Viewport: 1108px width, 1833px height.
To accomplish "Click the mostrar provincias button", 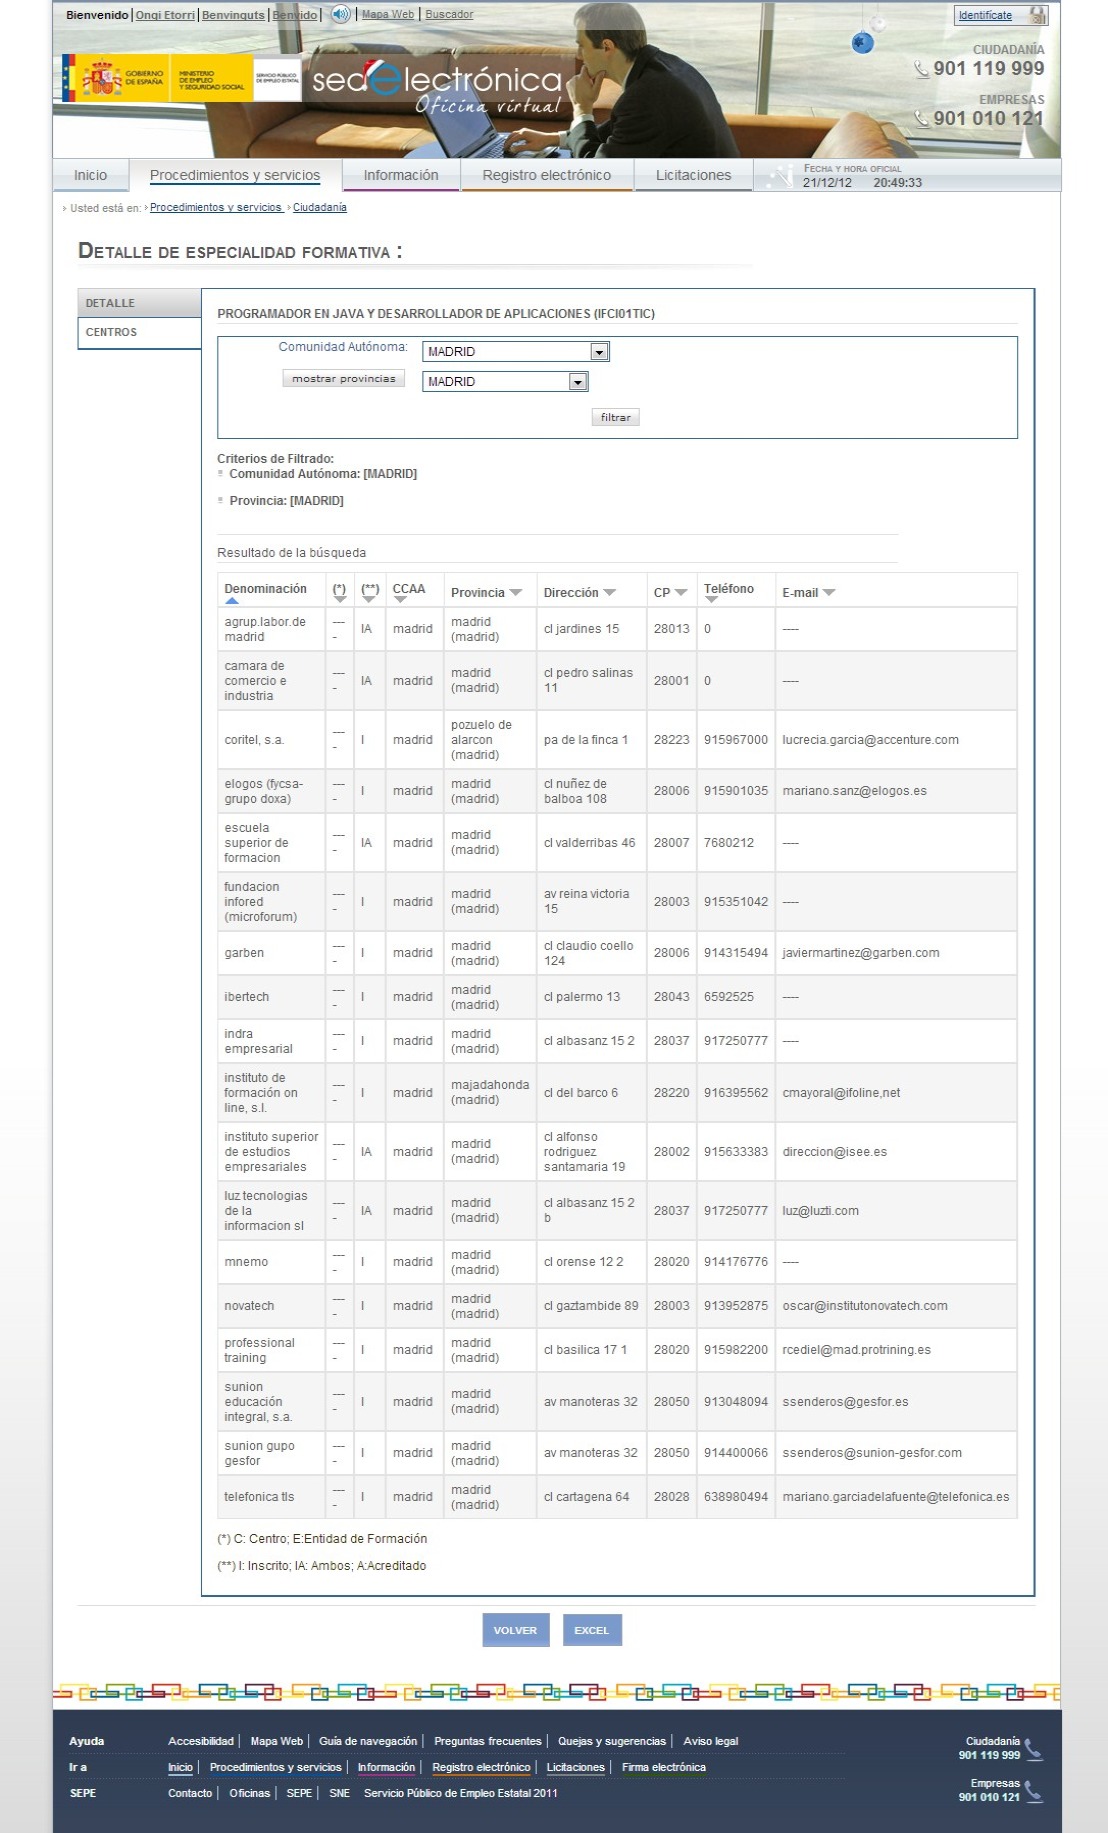I will [344, 379].
